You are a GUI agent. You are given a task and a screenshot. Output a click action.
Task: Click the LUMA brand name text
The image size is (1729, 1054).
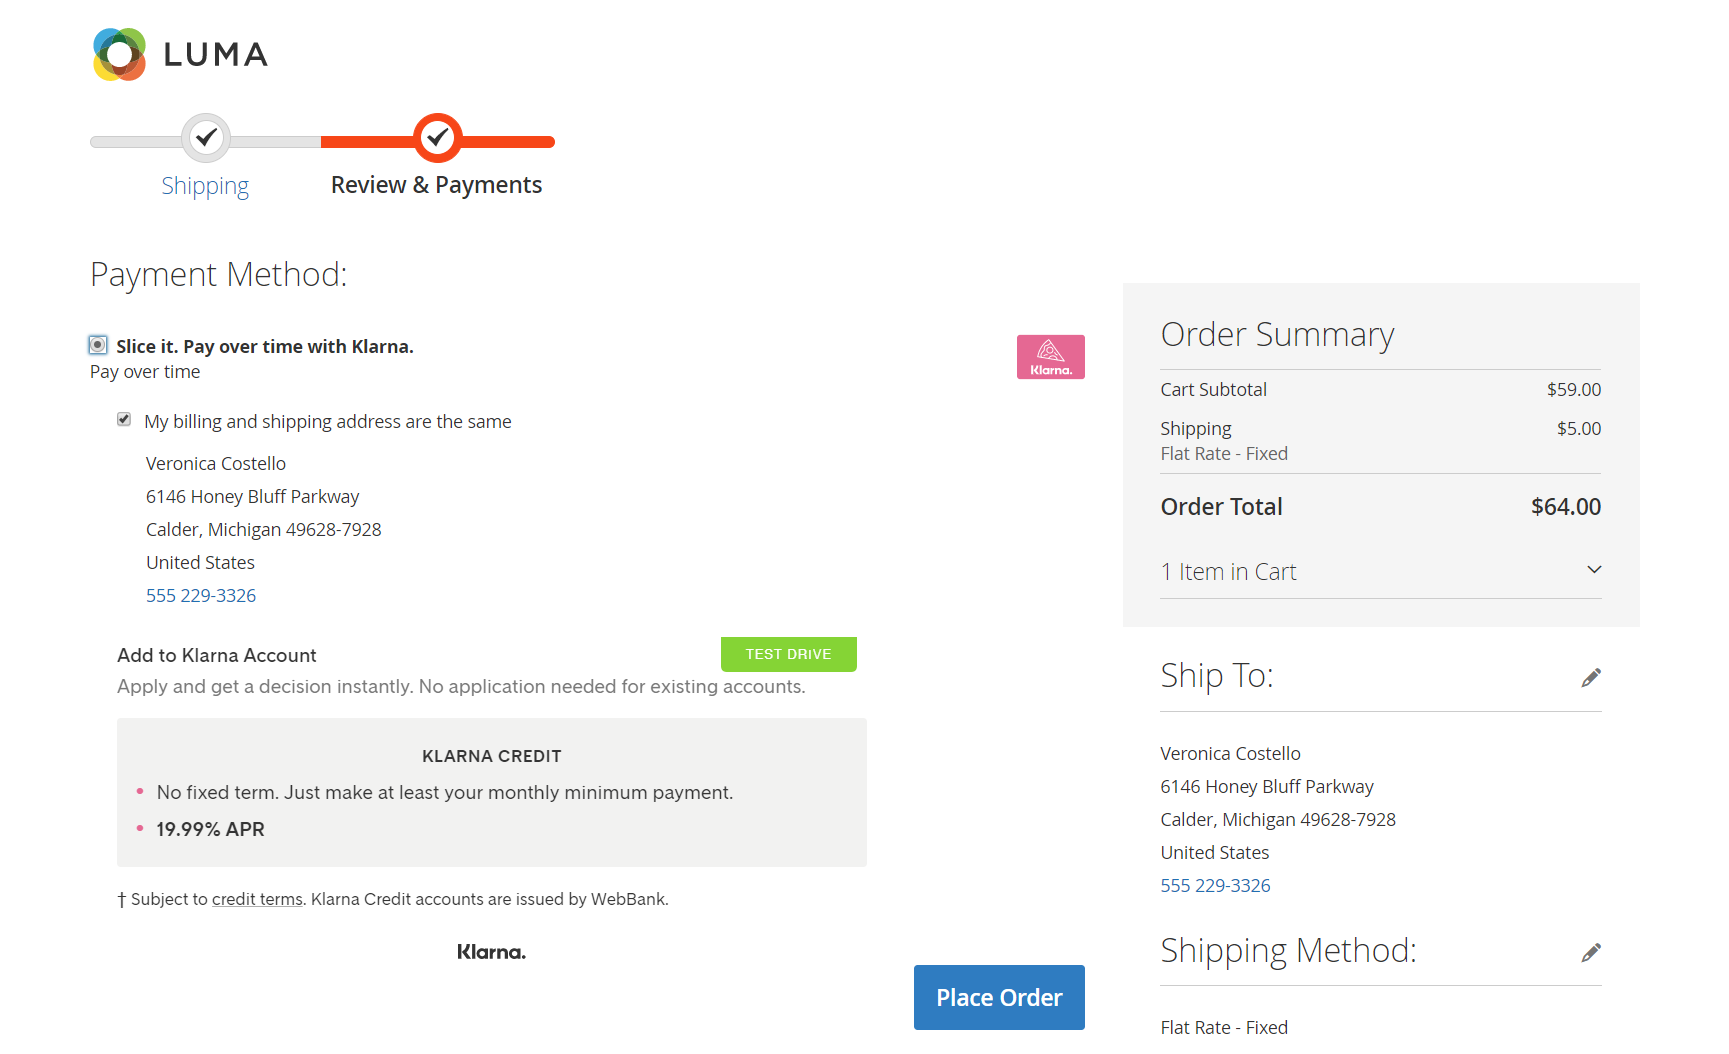(x=216, y=54)
